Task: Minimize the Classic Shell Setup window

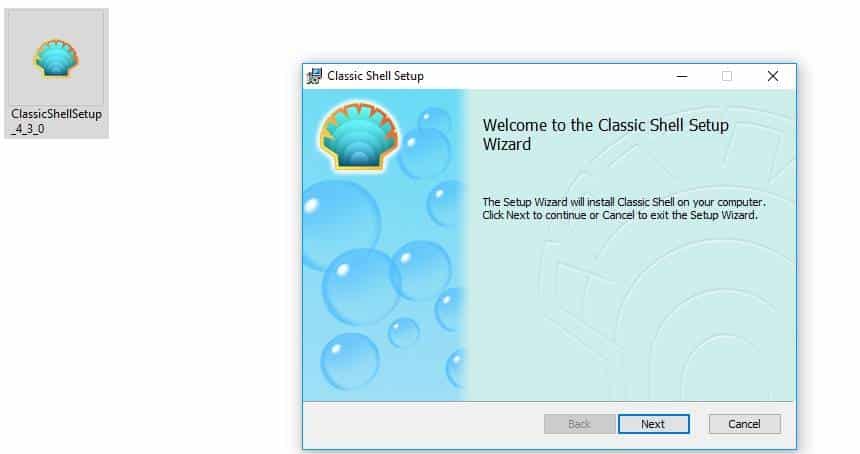Action: tap(682, 76)
